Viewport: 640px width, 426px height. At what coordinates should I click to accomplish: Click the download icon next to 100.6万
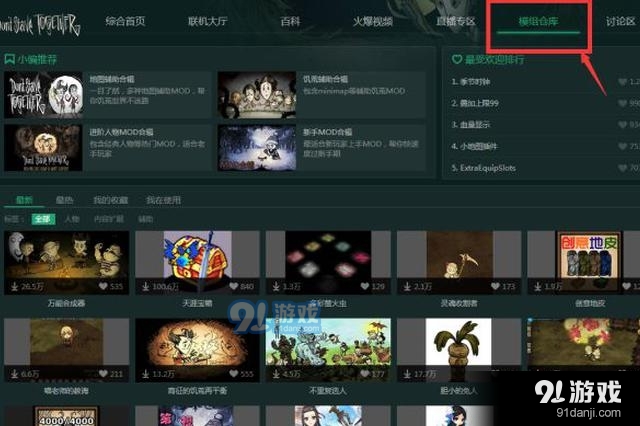click(x=145, y=287)
